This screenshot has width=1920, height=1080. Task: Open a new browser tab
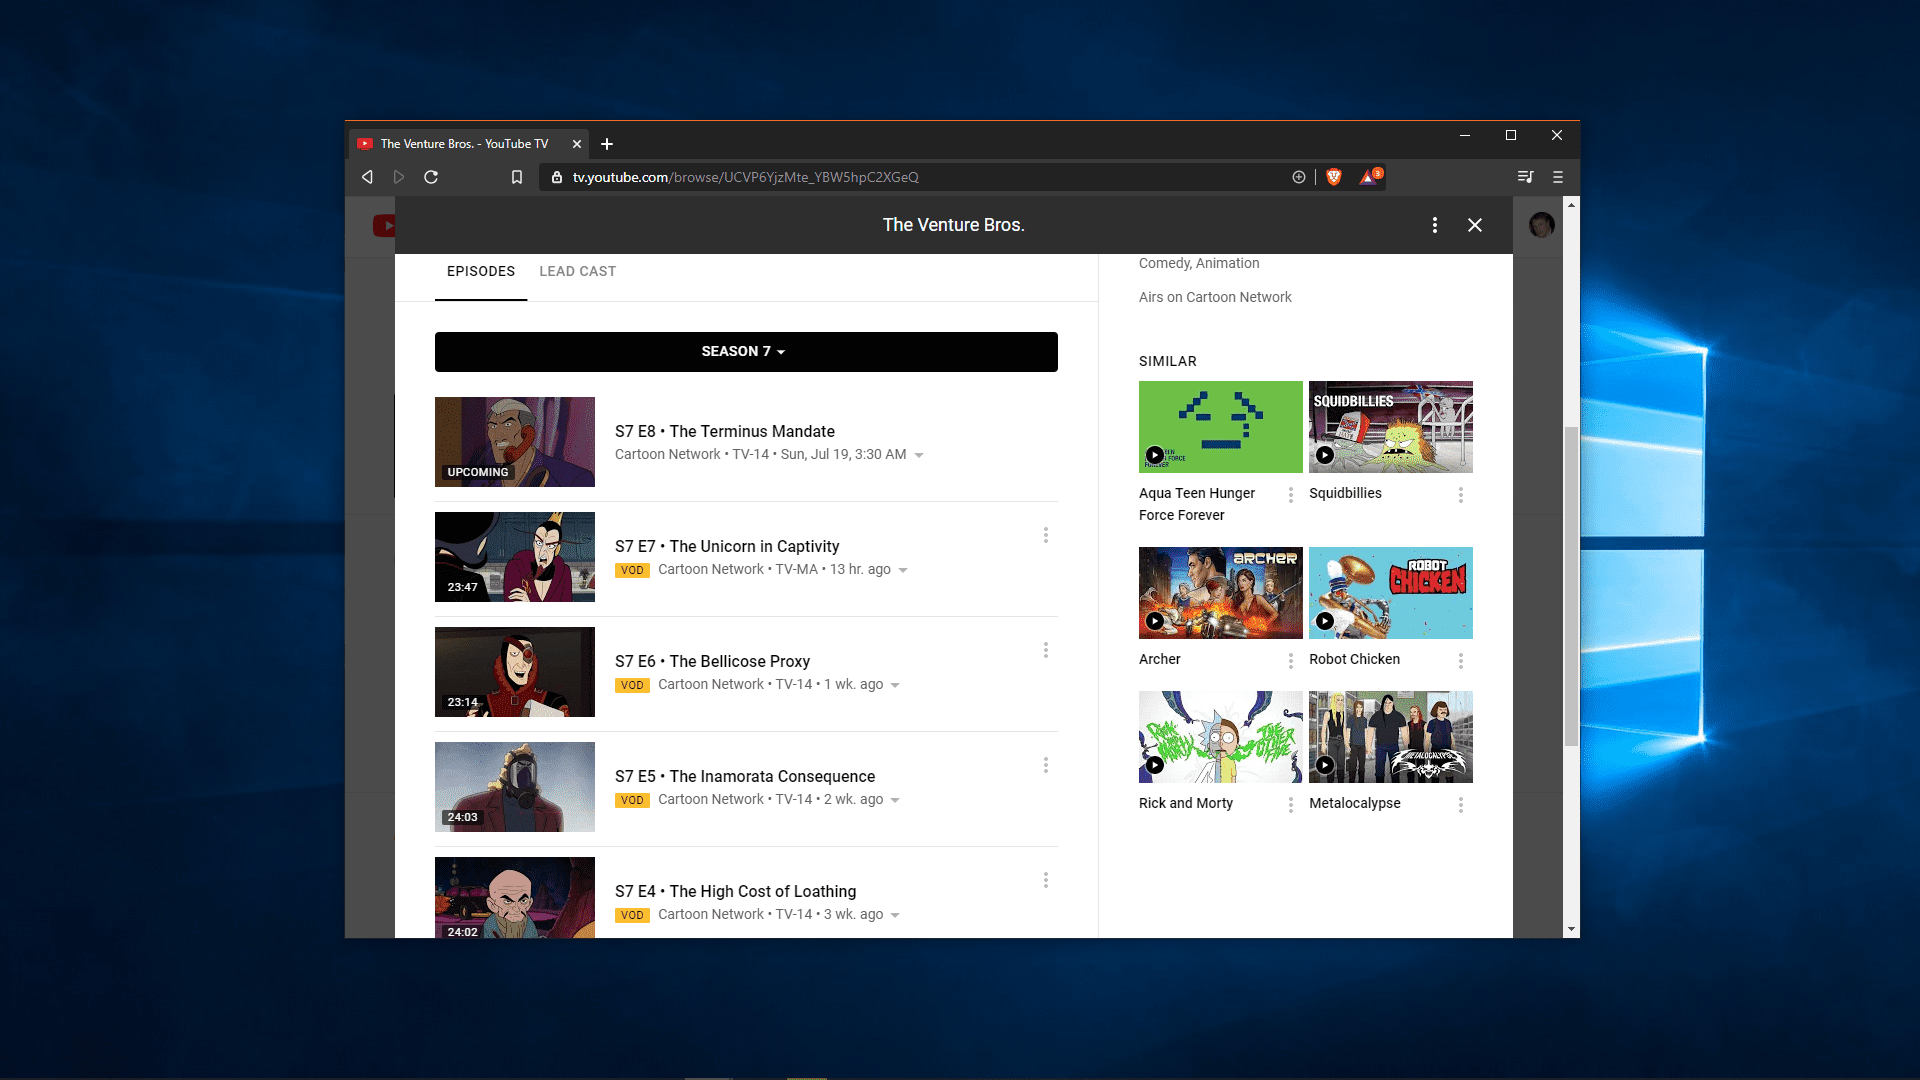point(607,144)
